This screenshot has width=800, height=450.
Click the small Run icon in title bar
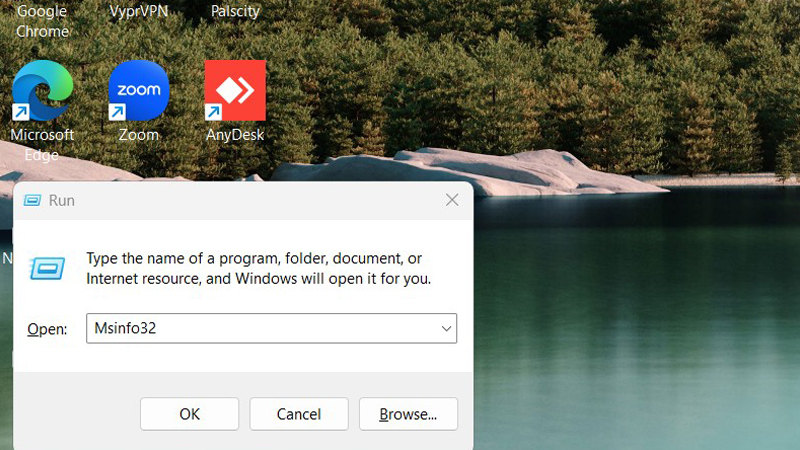coord(32,200)
